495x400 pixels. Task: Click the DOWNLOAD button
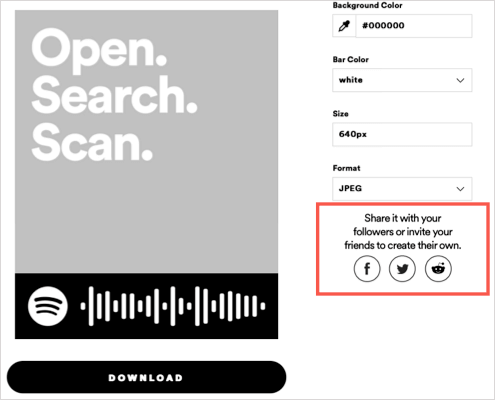click(146, 377)
